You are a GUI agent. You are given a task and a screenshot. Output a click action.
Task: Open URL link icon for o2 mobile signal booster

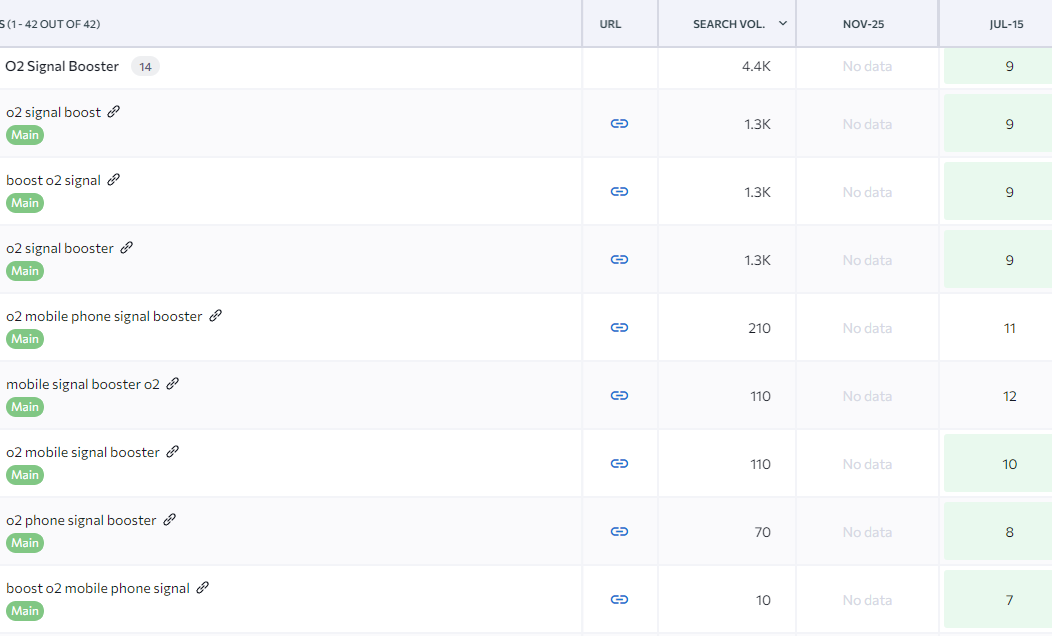click(x=619, y=464)
